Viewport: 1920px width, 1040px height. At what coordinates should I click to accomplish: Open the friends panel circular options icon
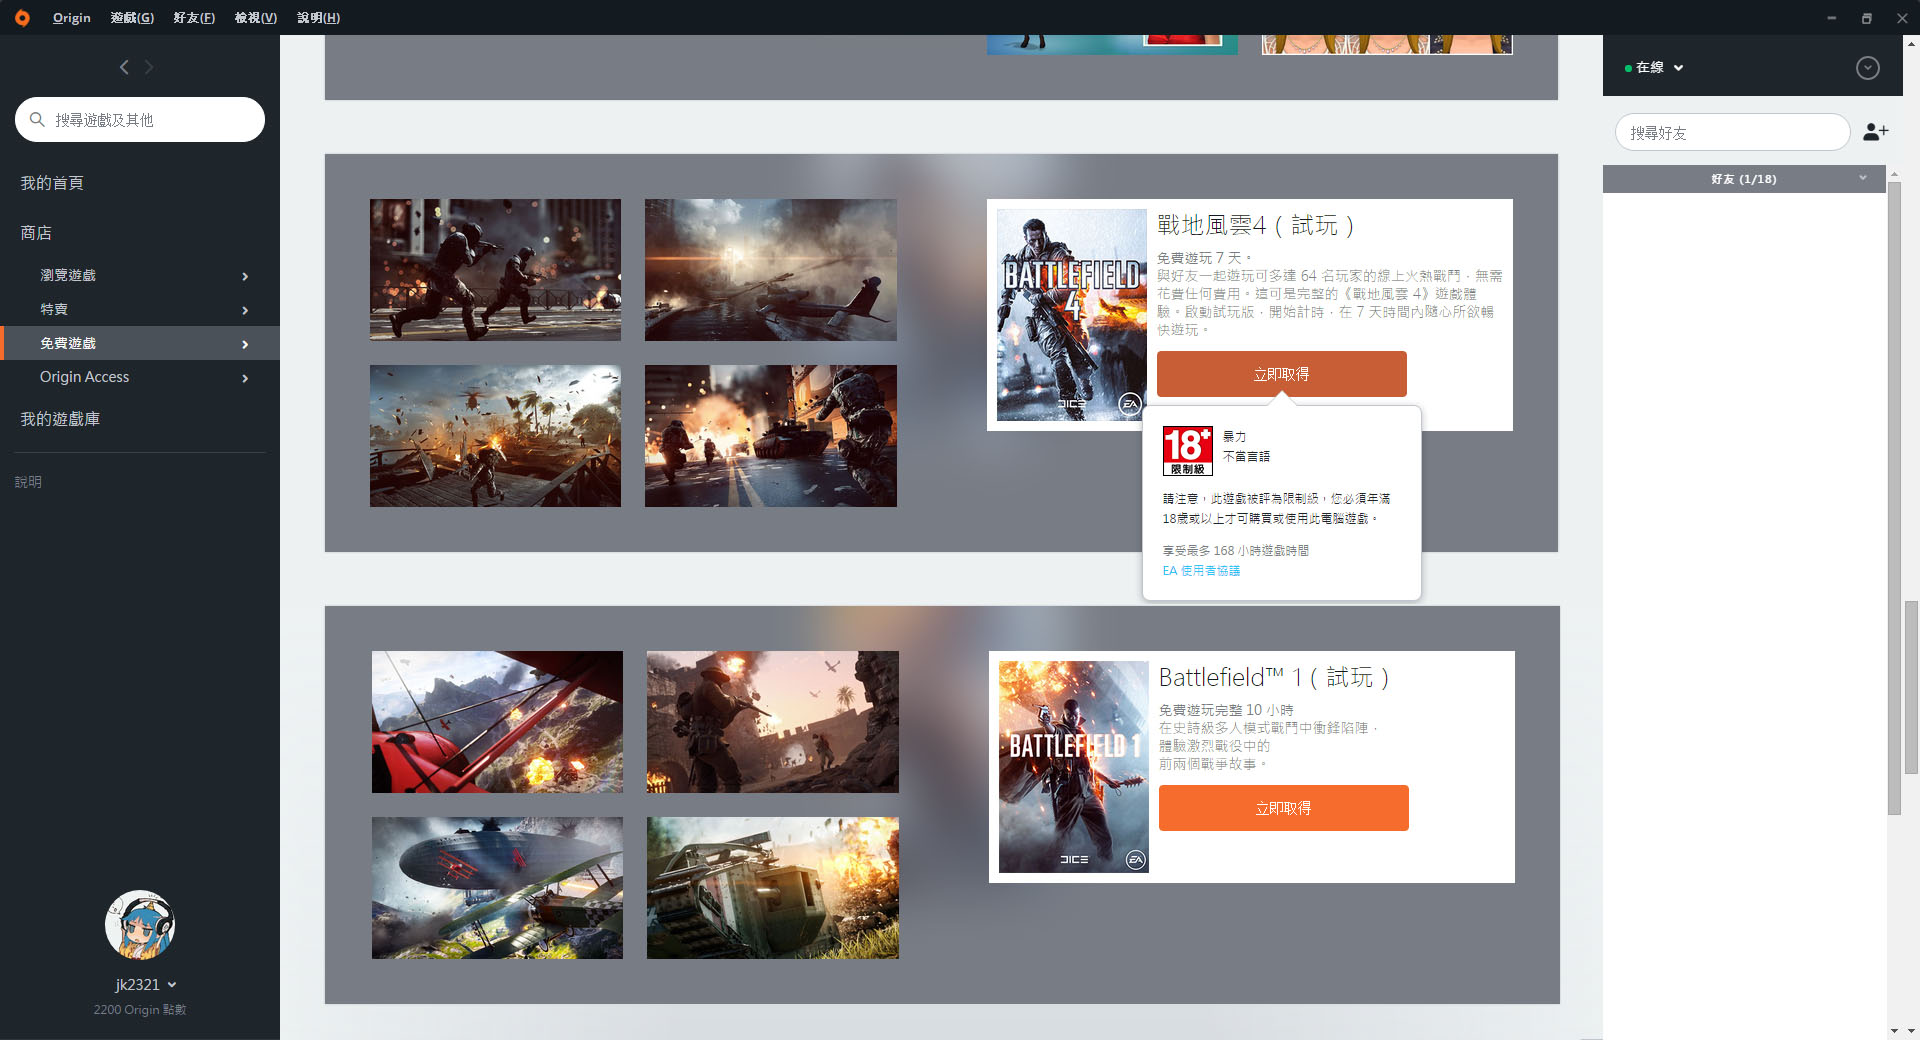click(1867, 68)
